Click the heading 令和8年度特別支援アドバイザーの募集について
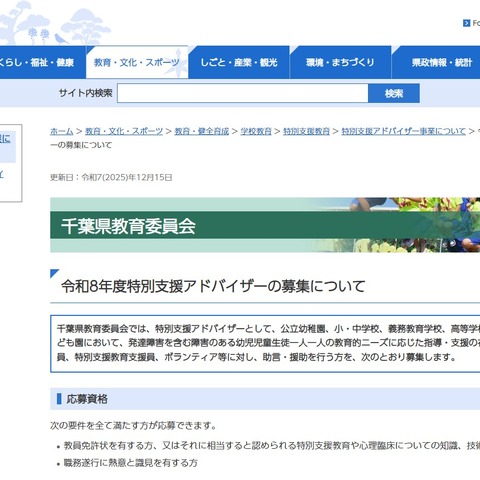480x480 pixels. tap(213, 286)
